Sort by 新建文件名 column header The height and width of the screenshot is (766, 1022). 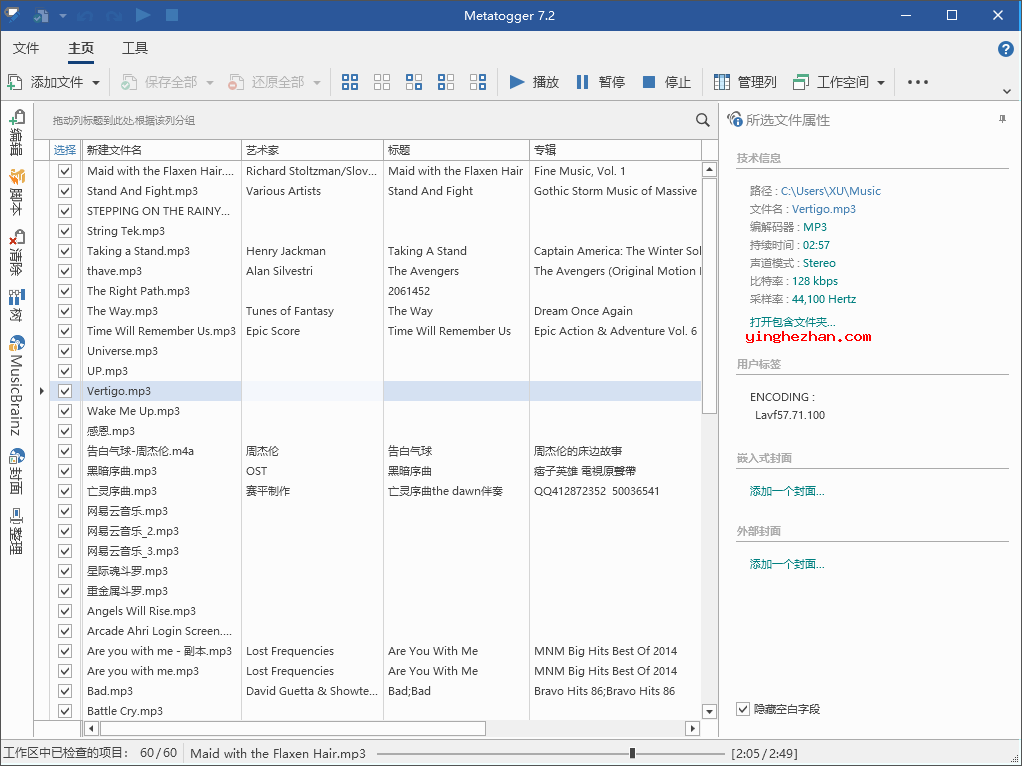[x=162, y=150]
